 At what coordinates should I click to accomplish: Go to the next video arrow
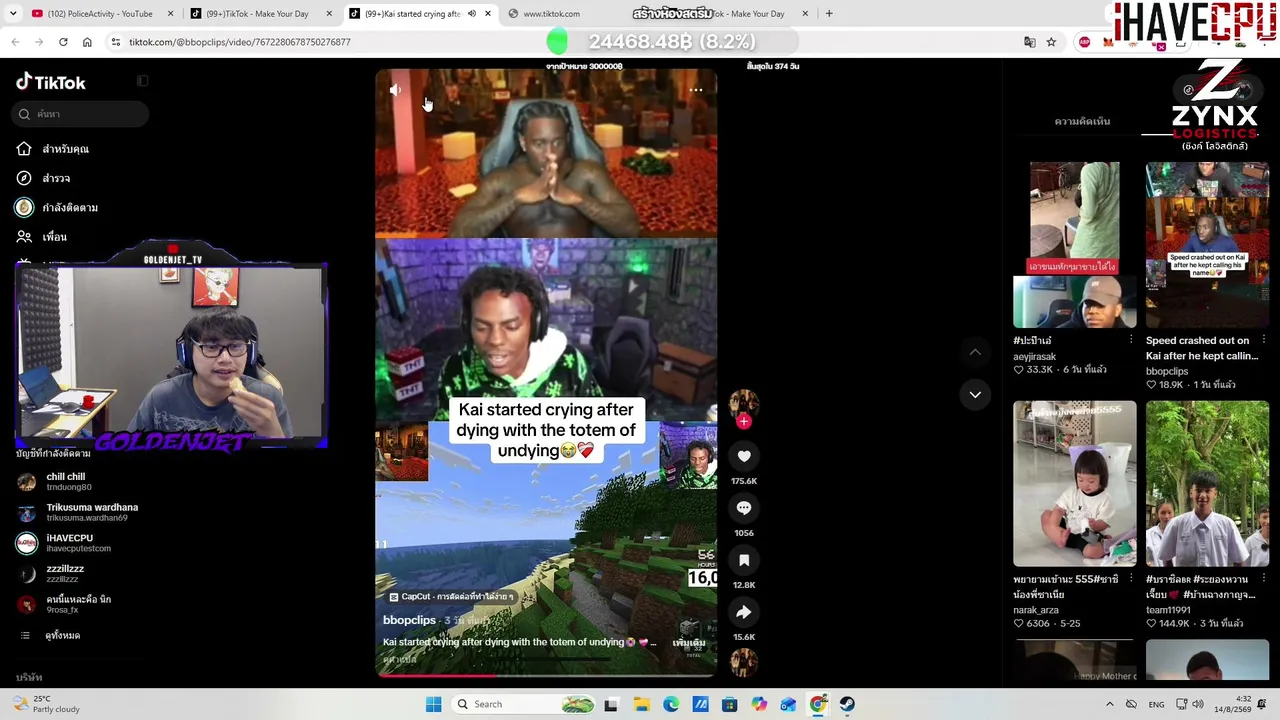tap(975, 394)
